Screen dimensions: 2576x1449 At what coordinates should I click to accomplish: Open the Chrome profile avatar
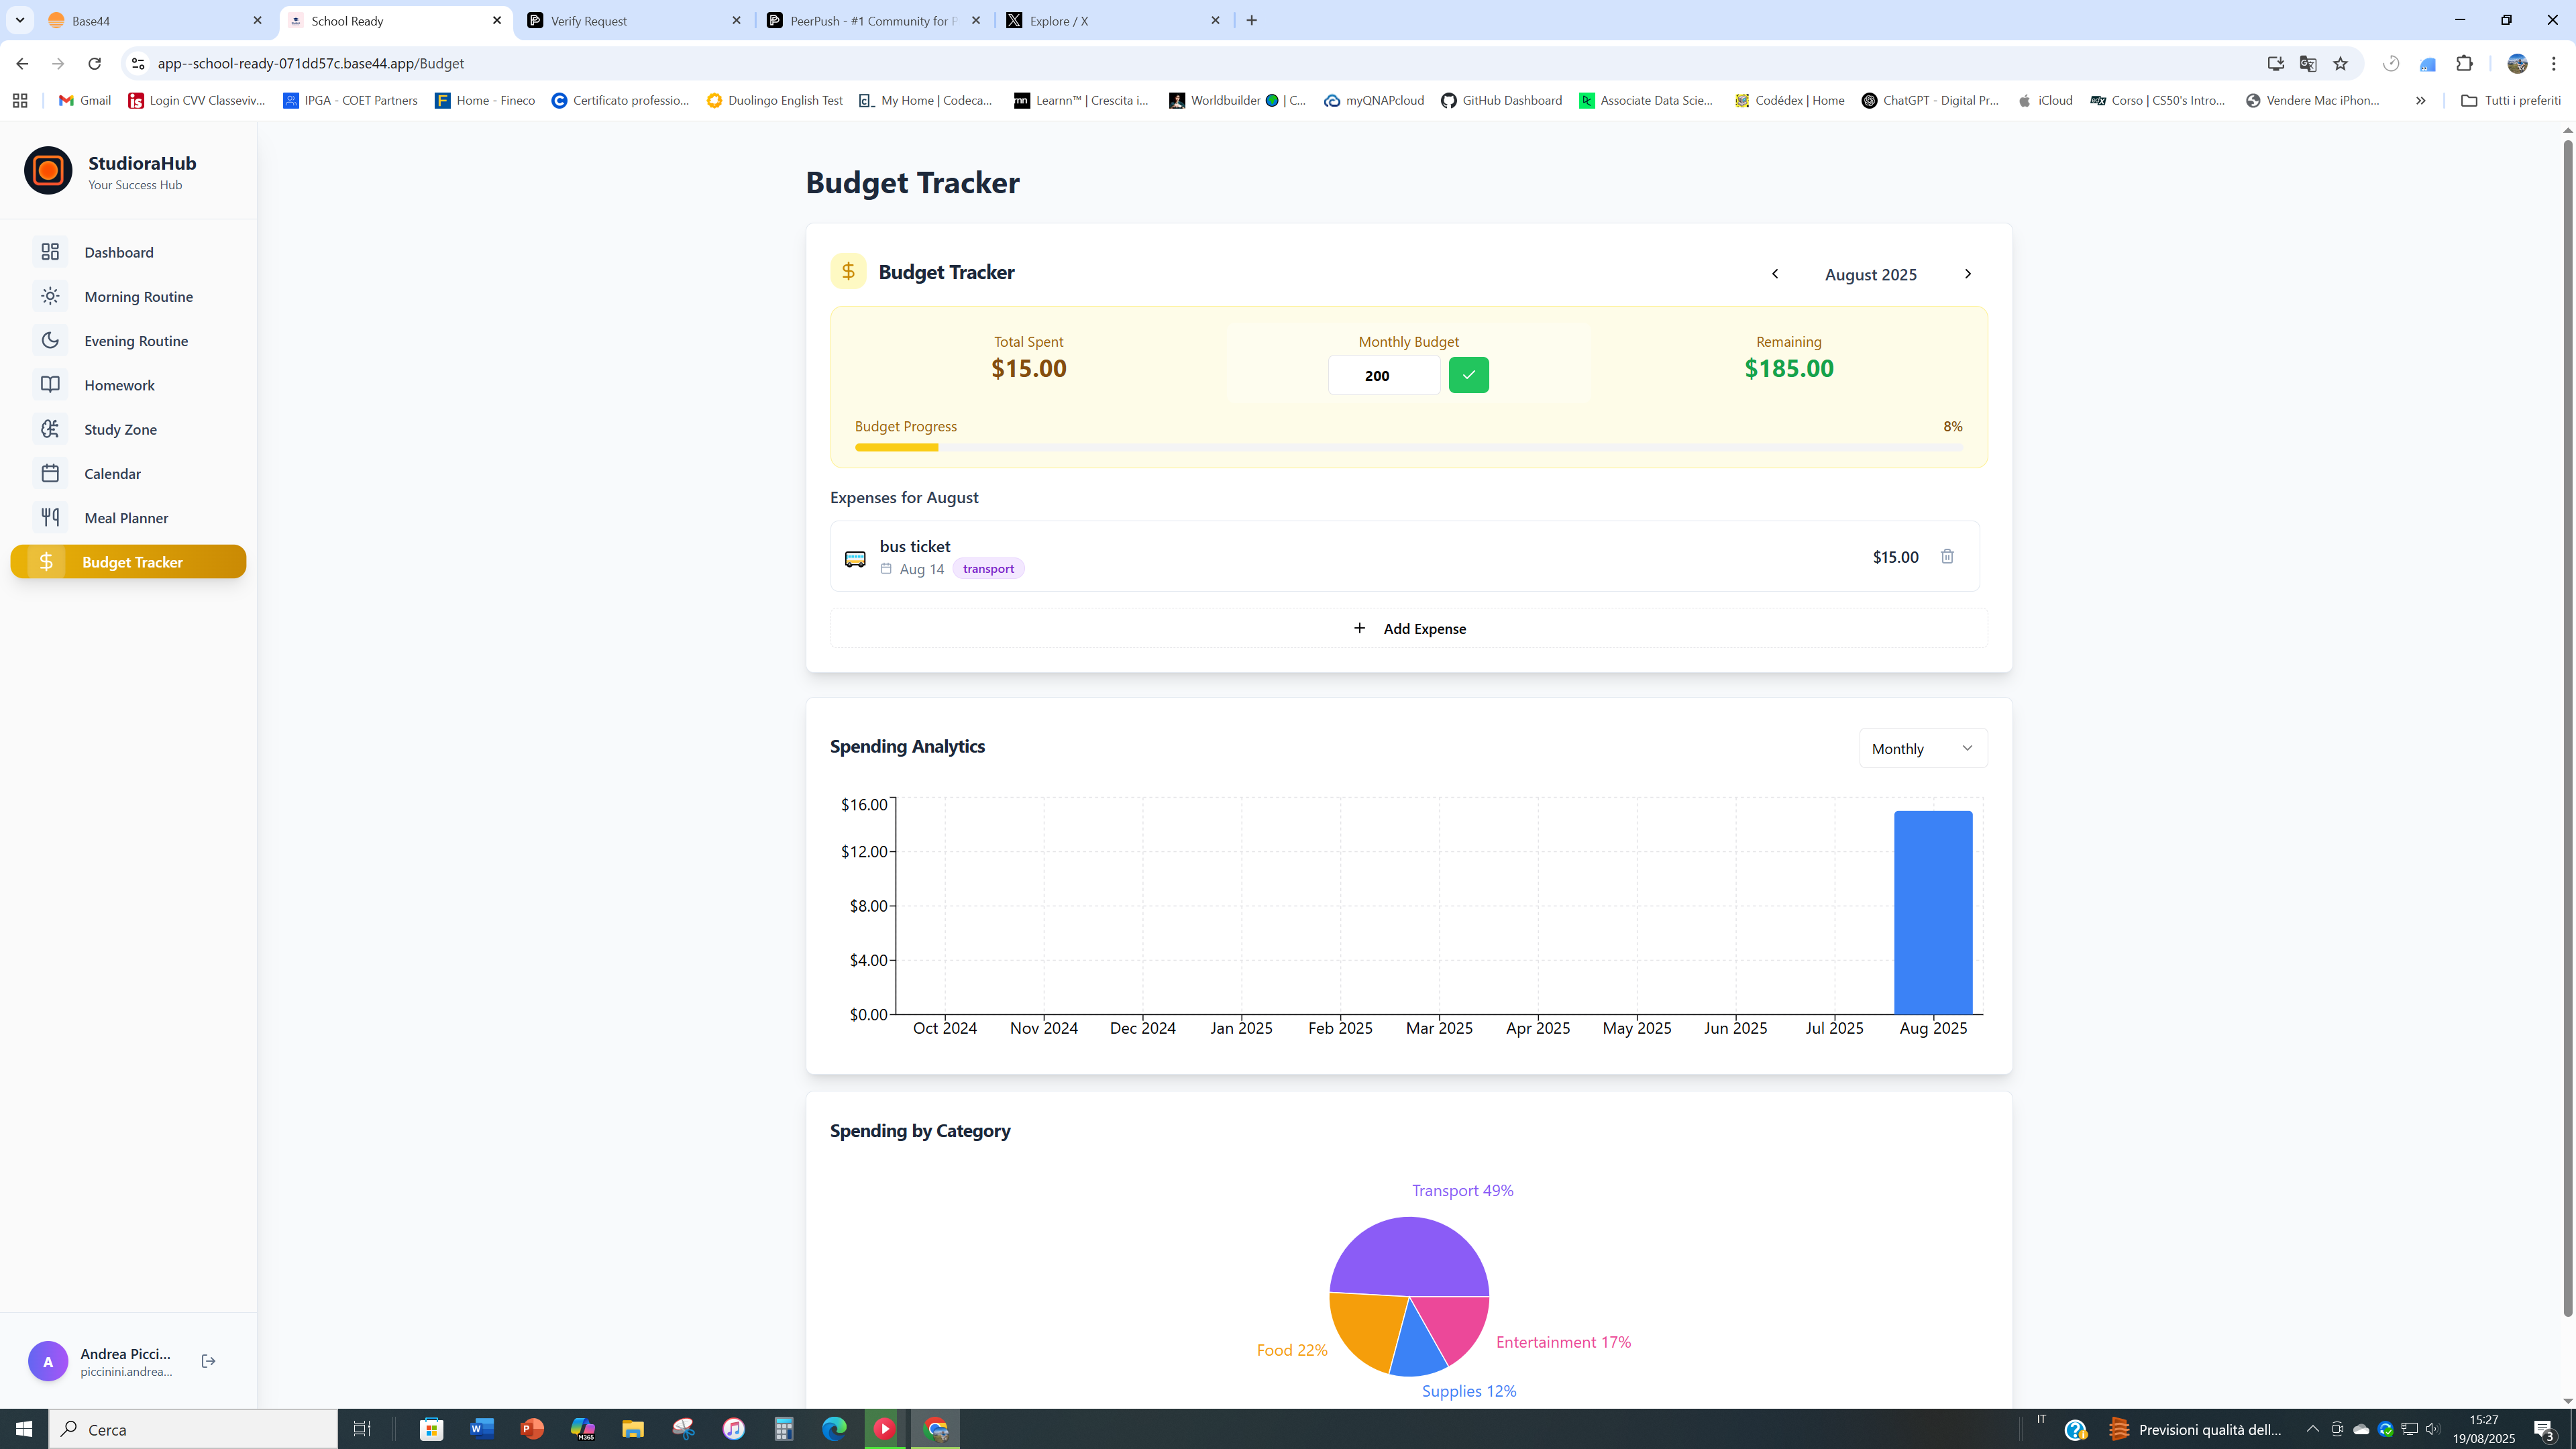click(2517, 63)
